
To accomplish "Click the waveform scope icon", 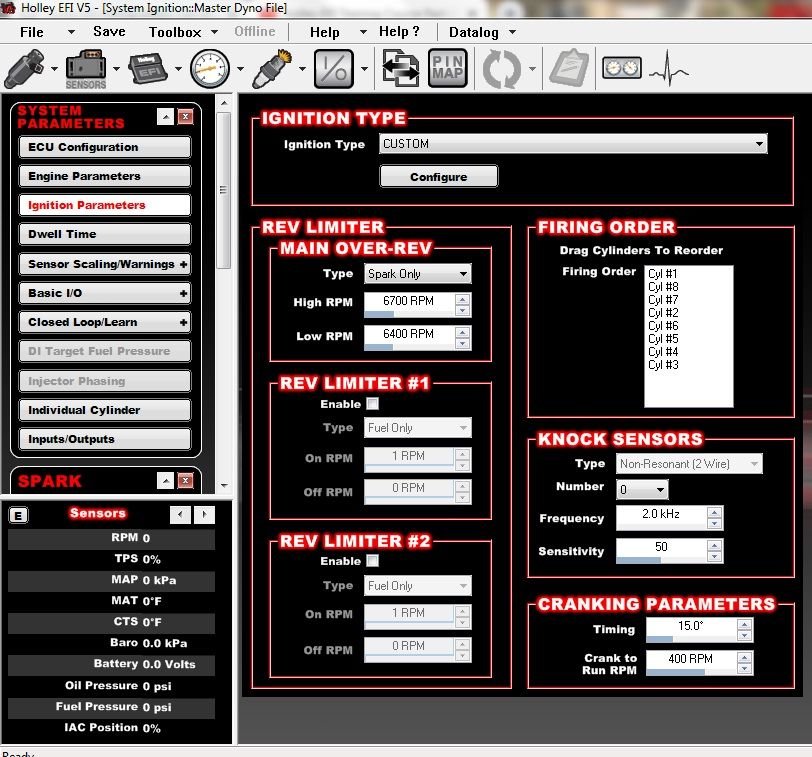I will pos(668,68).
